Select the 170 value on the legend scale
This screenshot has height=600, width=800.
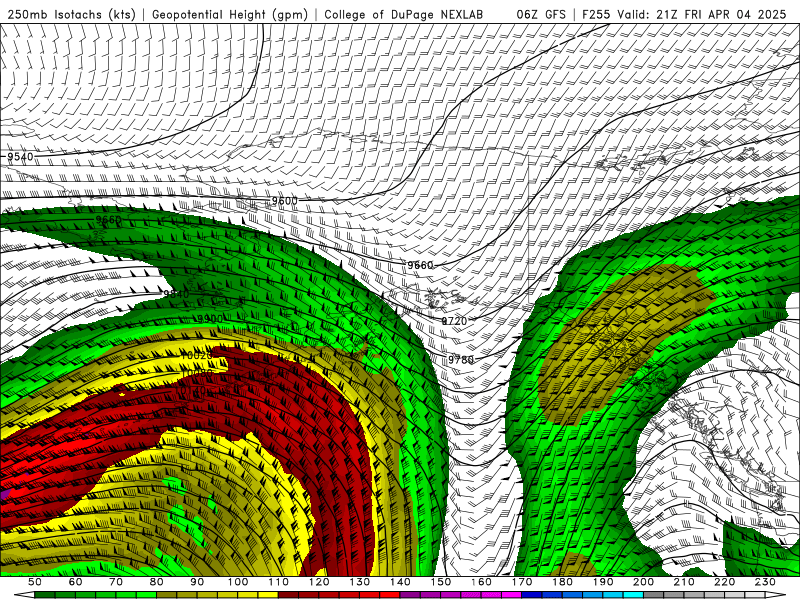(x=522, y=582)
